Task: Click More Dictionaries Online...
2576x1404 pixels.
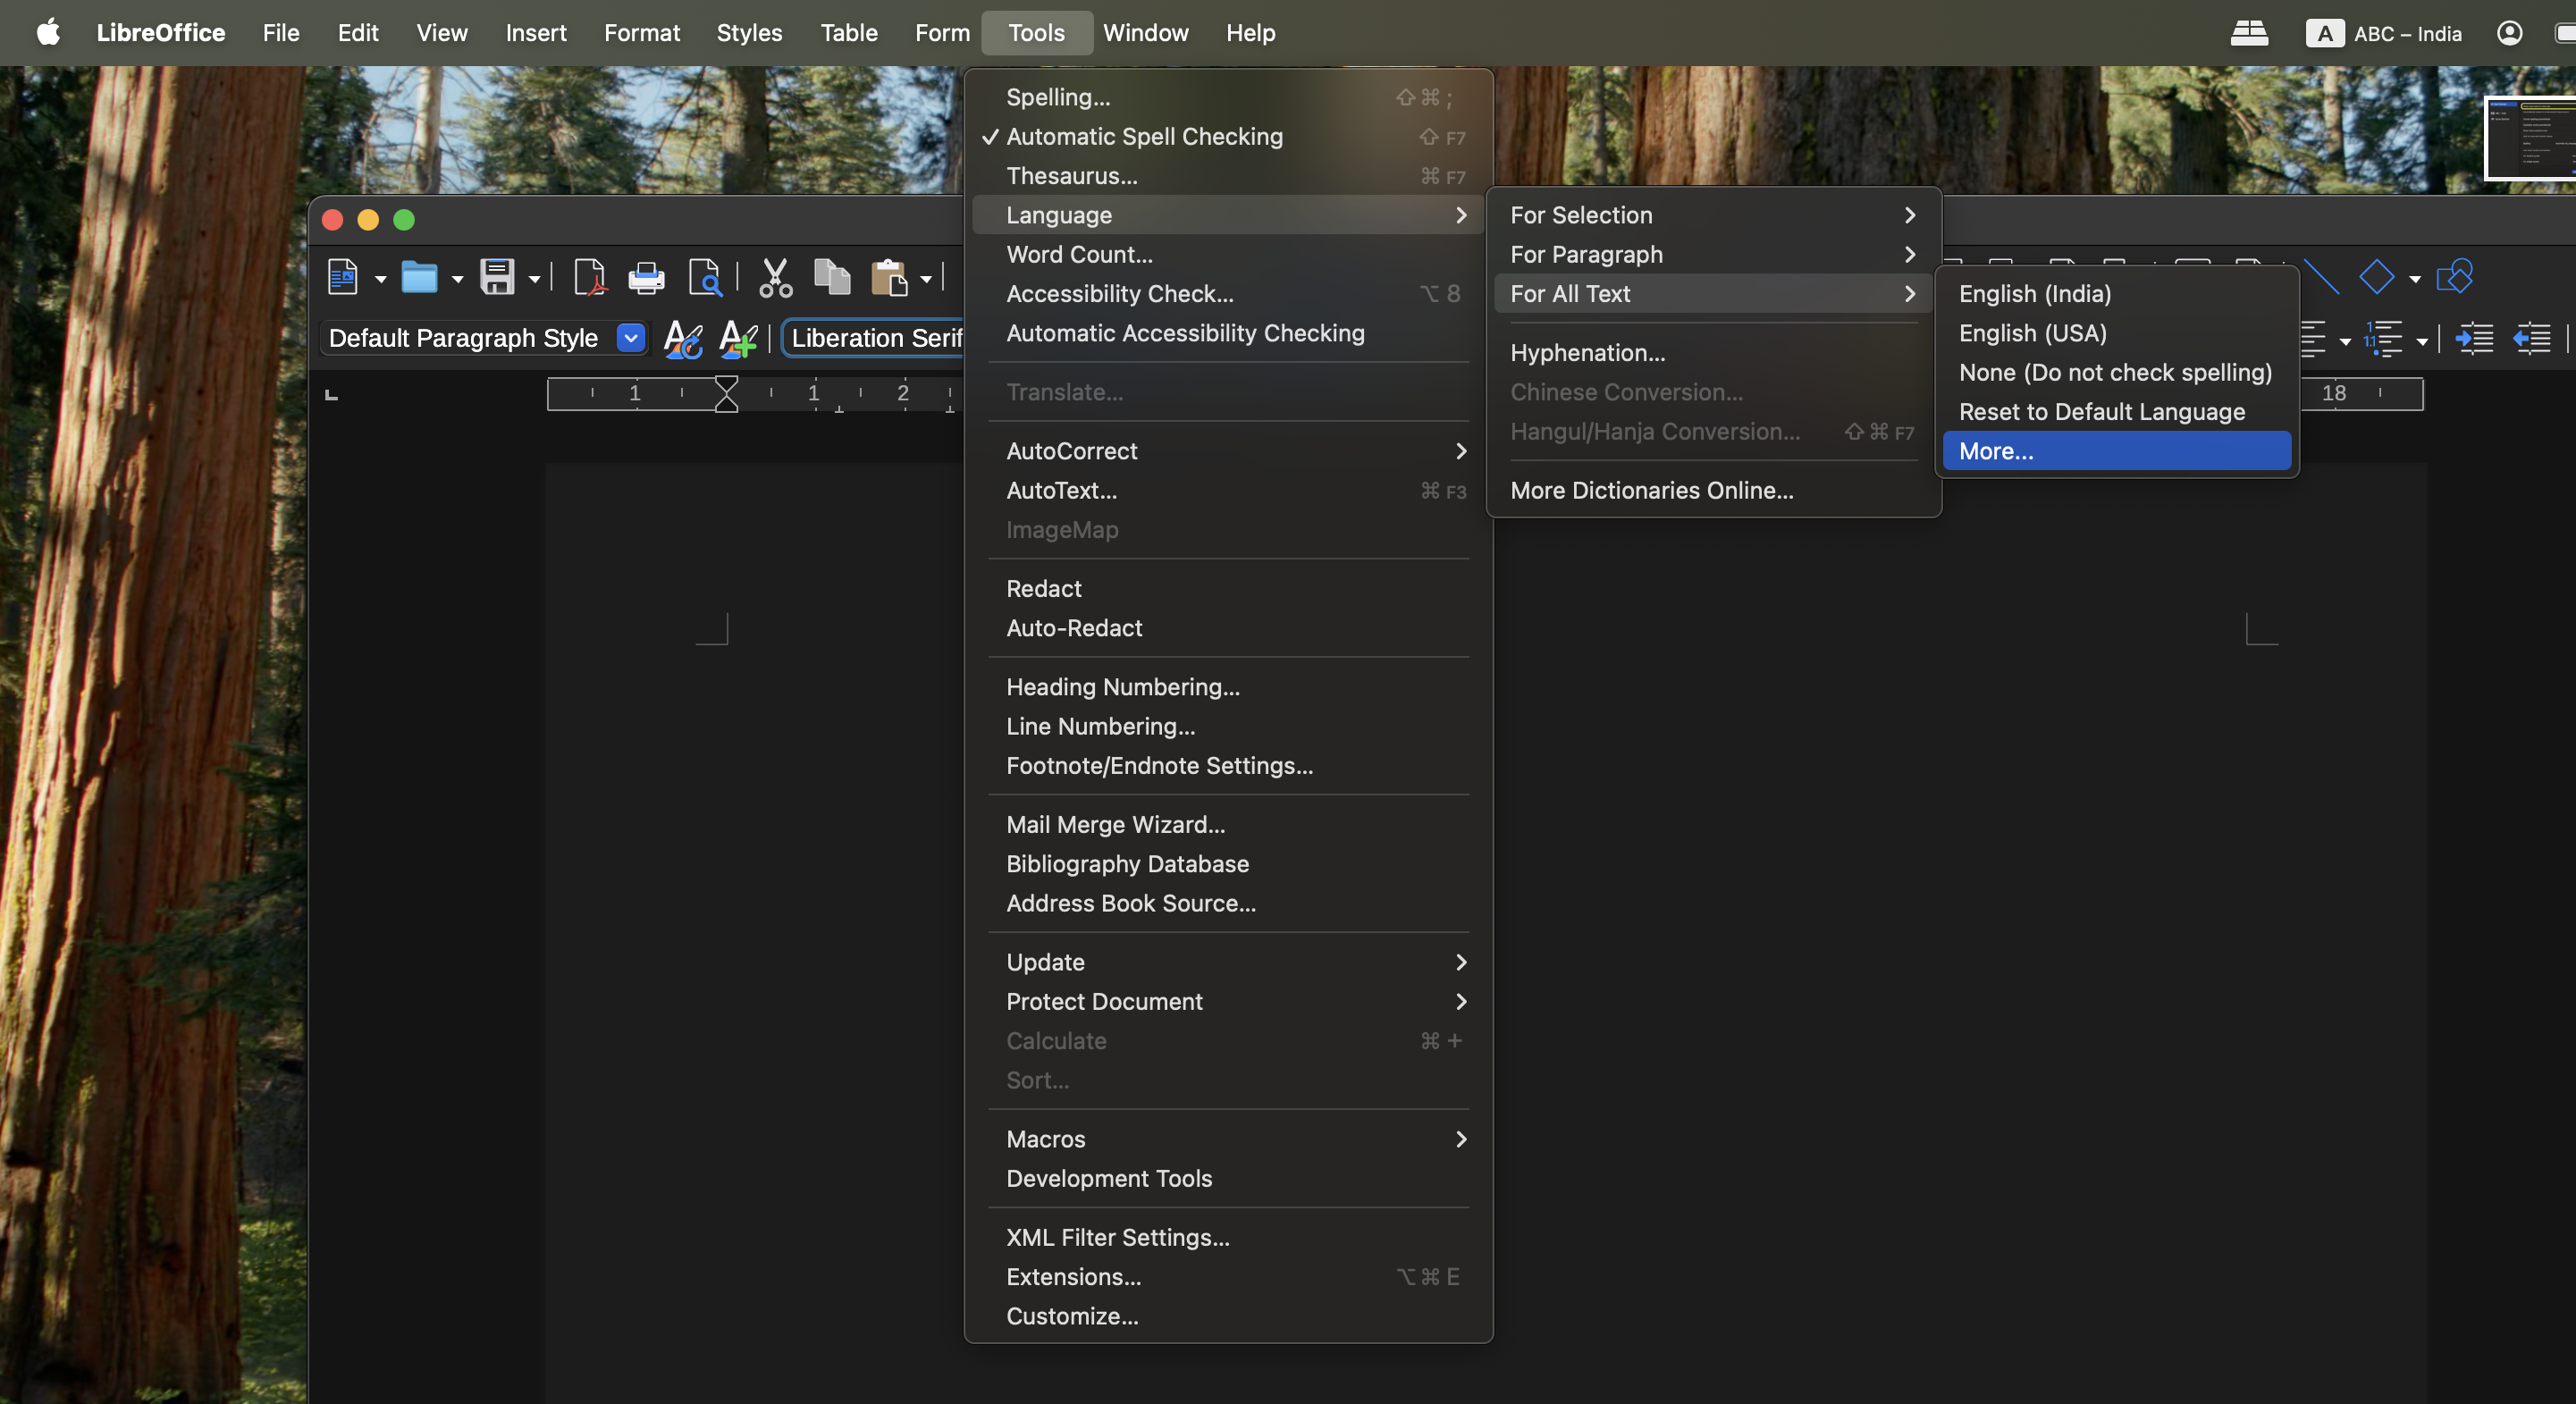Action: pyautogui.click(x=1713, y=491)
